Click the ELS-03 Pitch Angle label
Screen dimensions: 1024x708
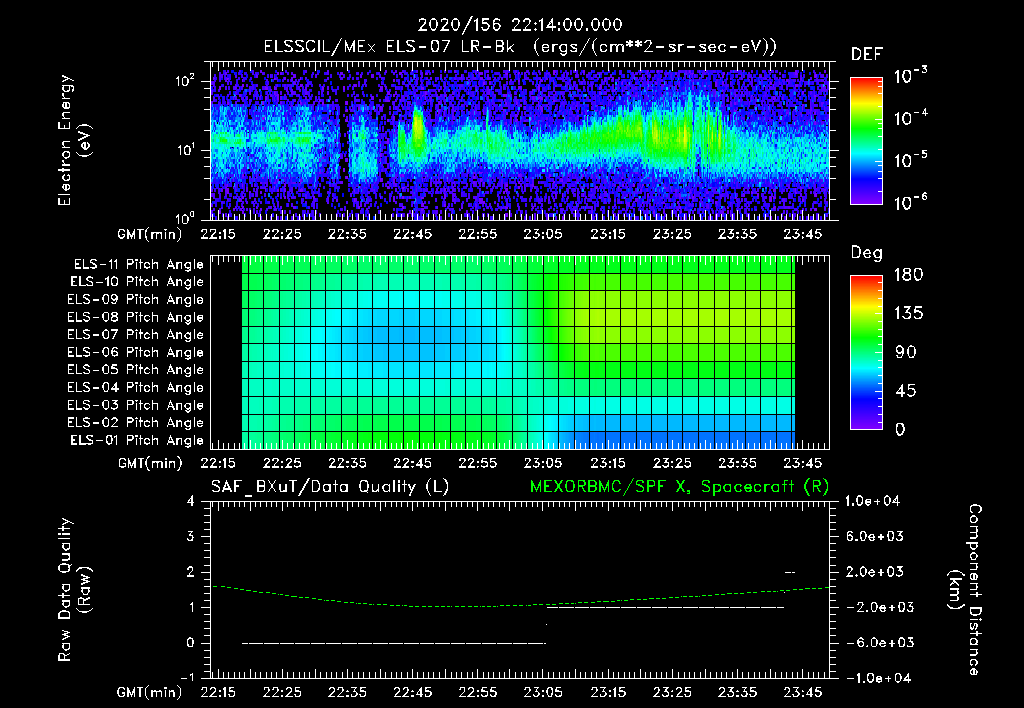136,406
